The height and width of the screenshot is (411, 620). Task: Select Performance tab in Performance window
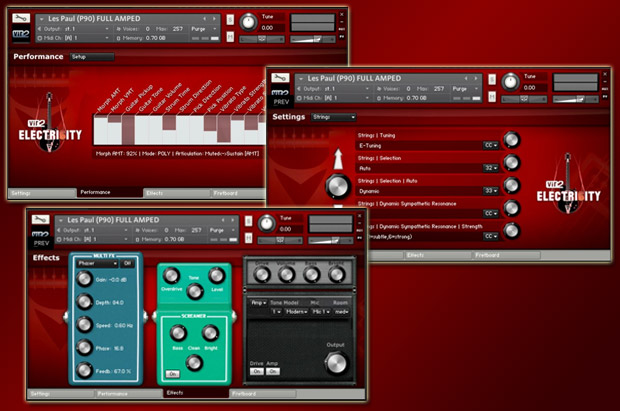(110, 192)
